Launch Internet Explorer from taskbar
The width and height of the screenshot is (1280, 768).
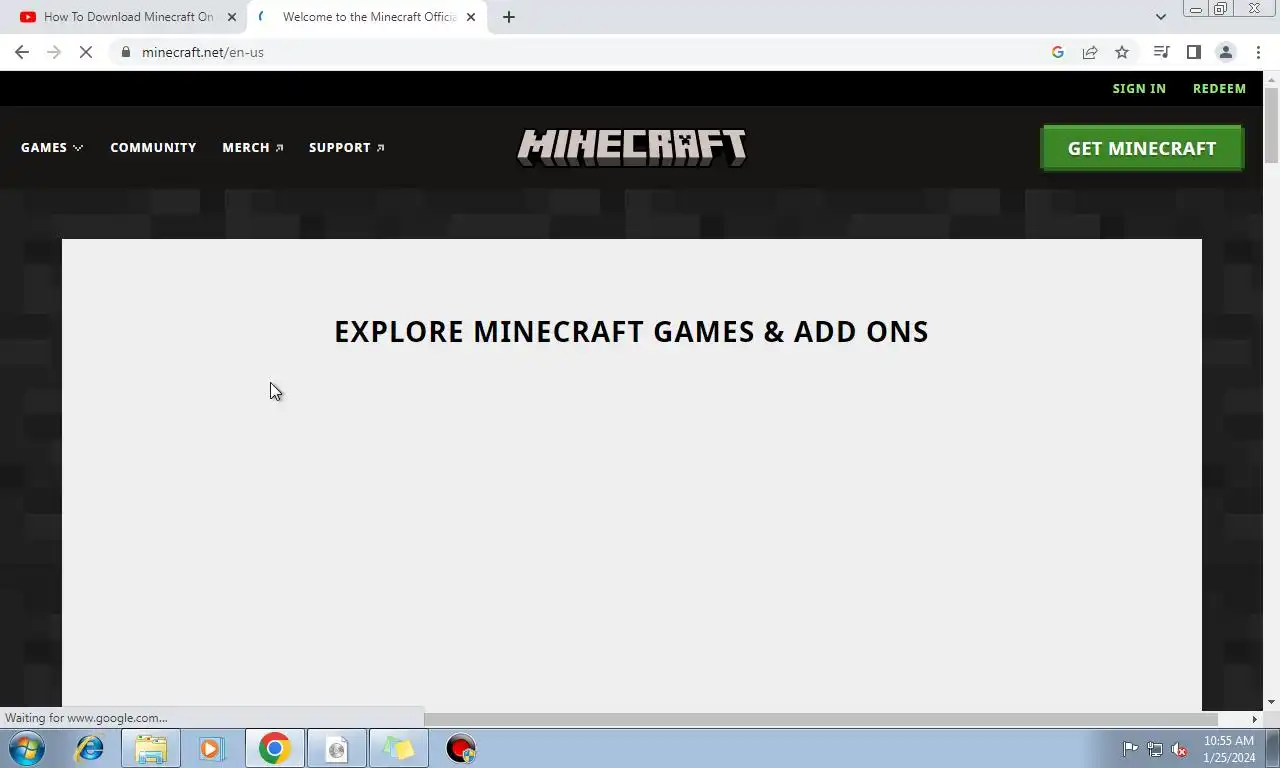pos(90,748)
